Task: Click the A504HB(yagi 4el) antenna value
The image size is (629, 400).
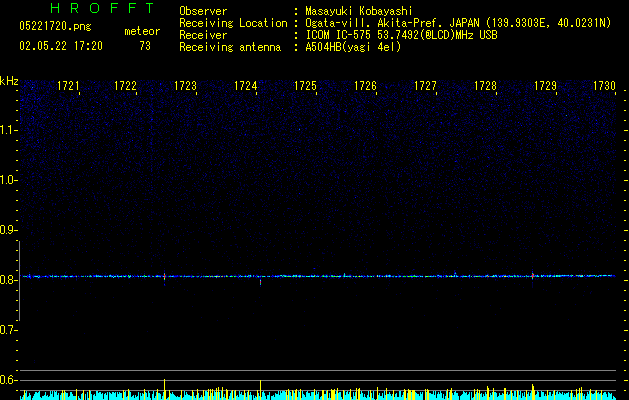Action: coord(353,47)
